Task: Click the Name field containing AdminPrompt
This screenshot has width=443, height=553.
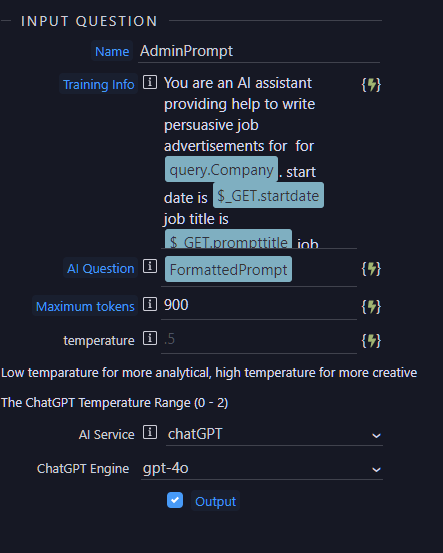Action: click(259, 51)
